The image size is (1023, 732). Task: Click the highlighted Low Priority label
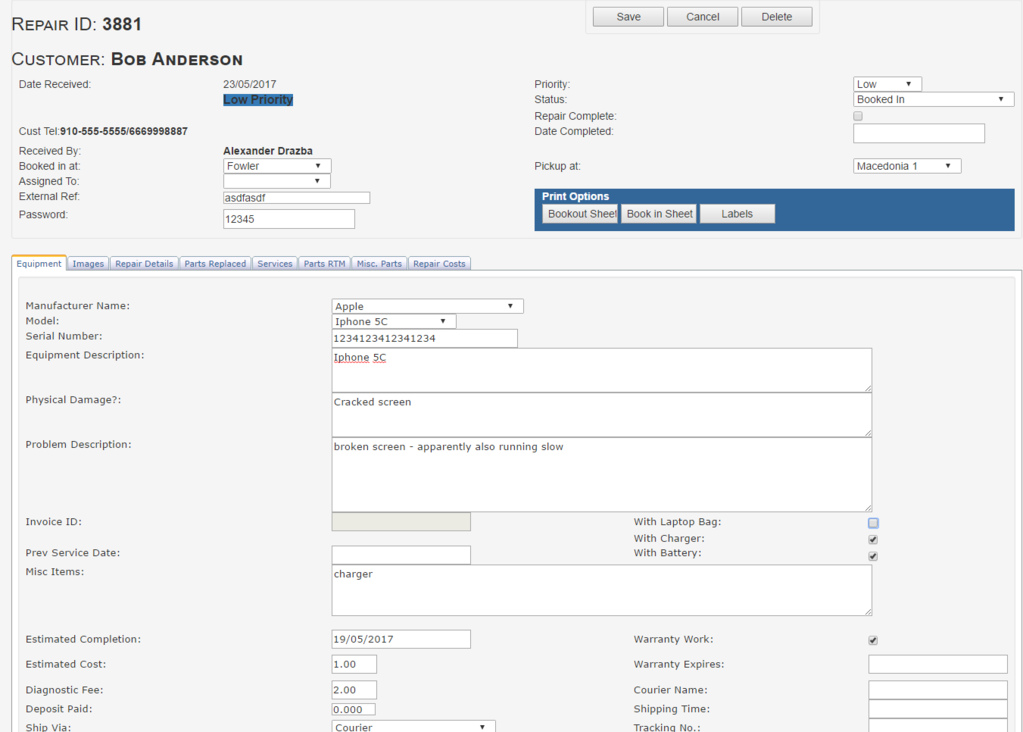[258, 100]
